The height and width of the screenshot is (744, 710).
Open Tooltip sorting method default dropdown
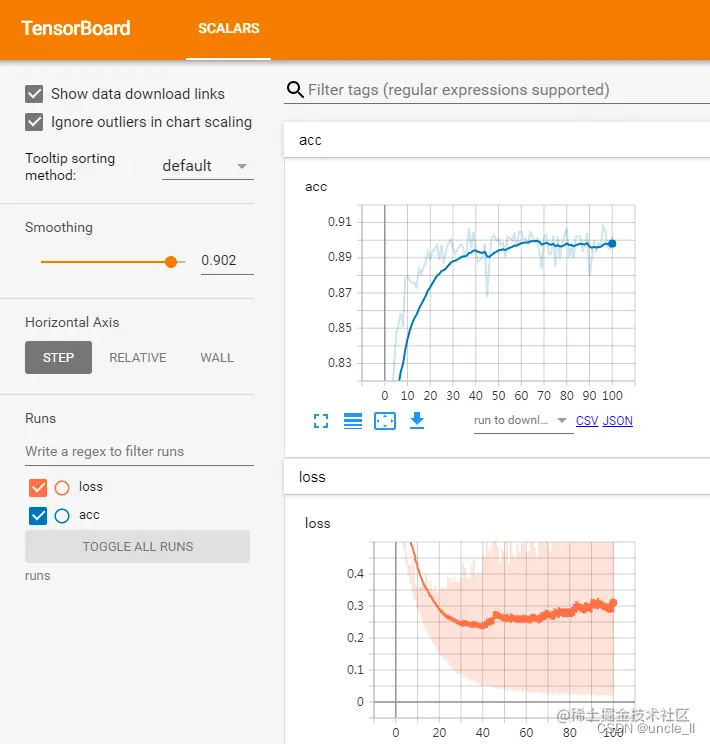click(207, 166)
